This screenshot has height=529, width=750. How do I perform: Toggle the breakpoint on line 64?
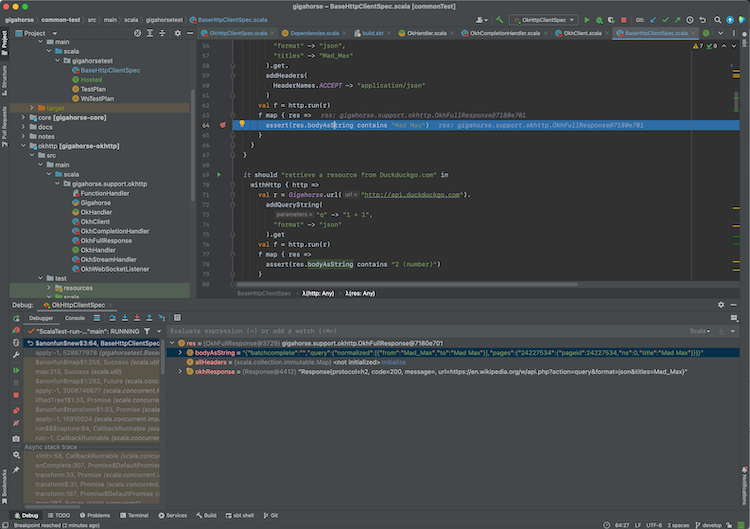221,126
